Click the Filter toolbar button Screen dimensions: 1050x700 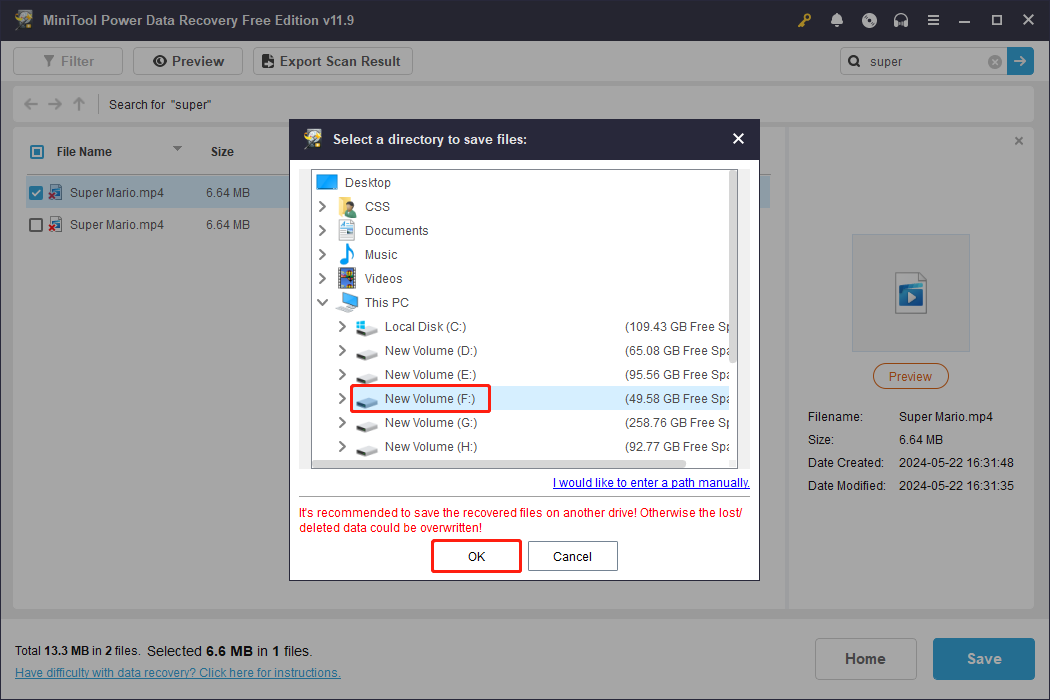68,61
